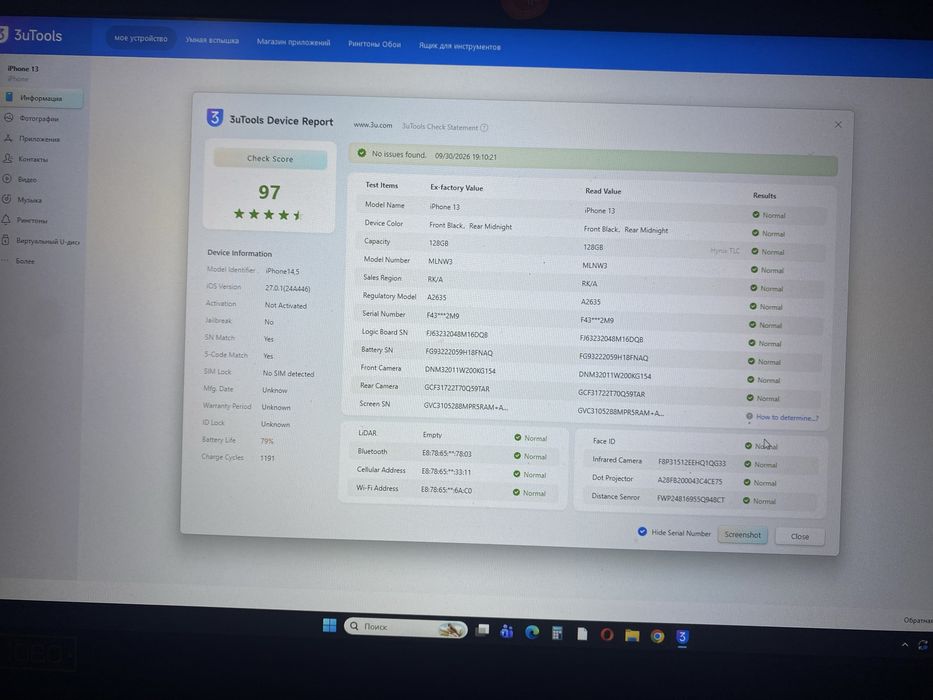Click the Battery Life value 79%
The image size is (933, 700).
pyautogui.click(x=267, y=441)
